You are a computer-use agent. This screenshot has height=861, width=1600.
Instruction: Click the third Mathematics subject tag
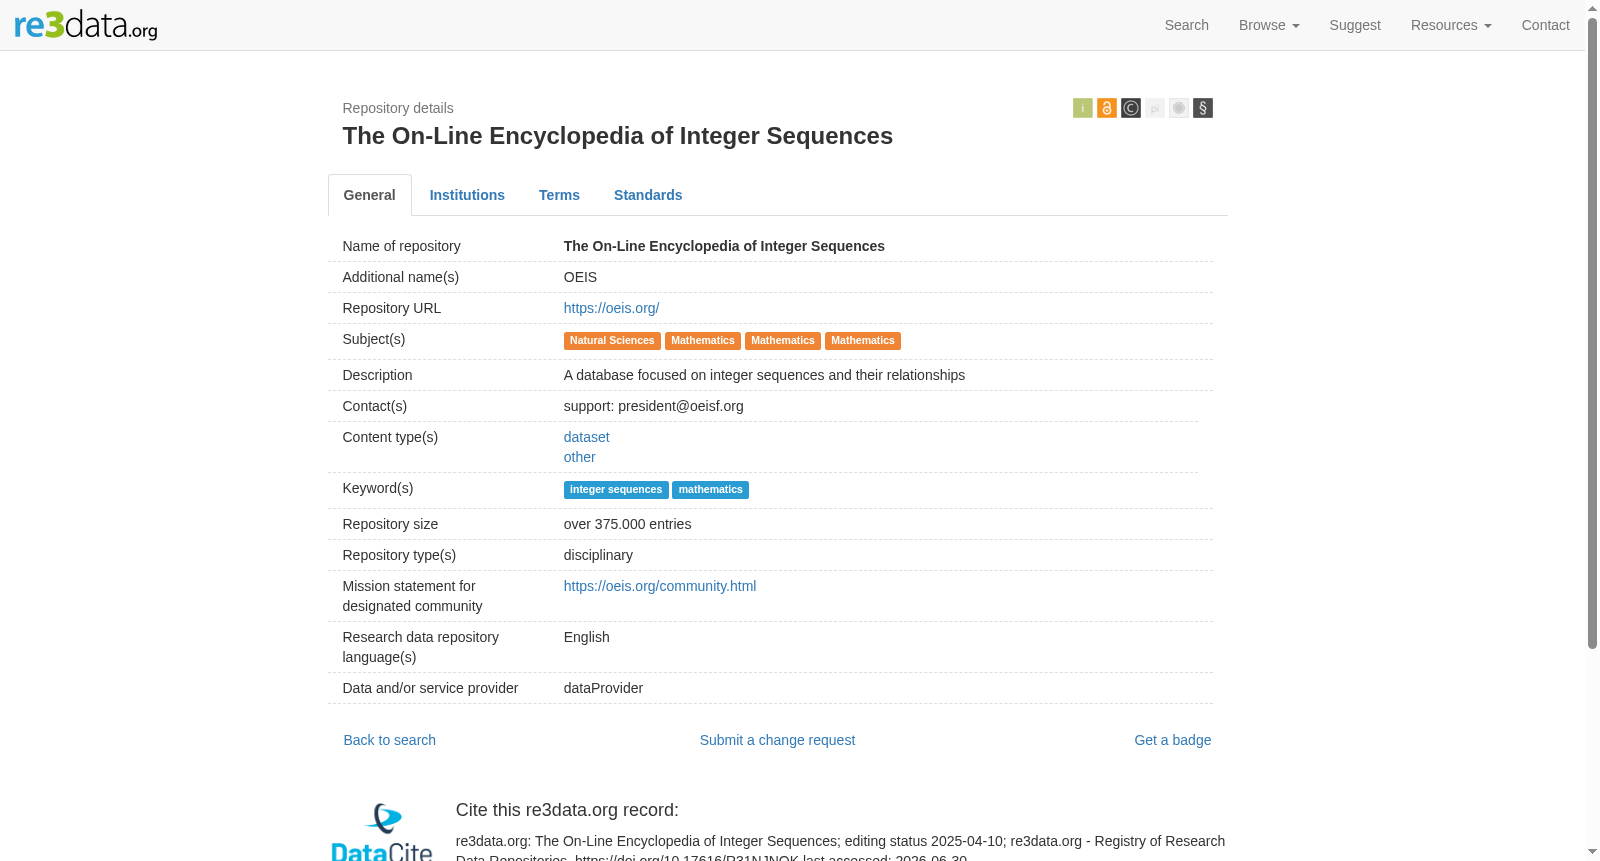pyautogui.click(x=863, y=341)
